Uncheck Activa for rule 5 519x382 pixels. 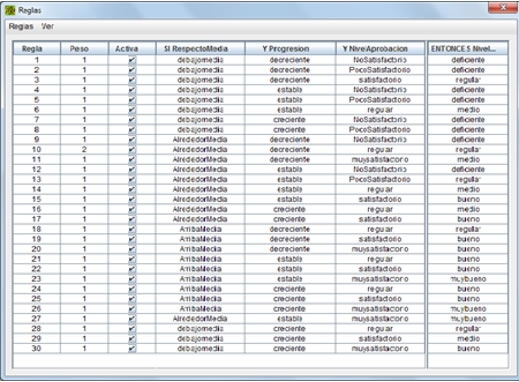click(132, 100)
